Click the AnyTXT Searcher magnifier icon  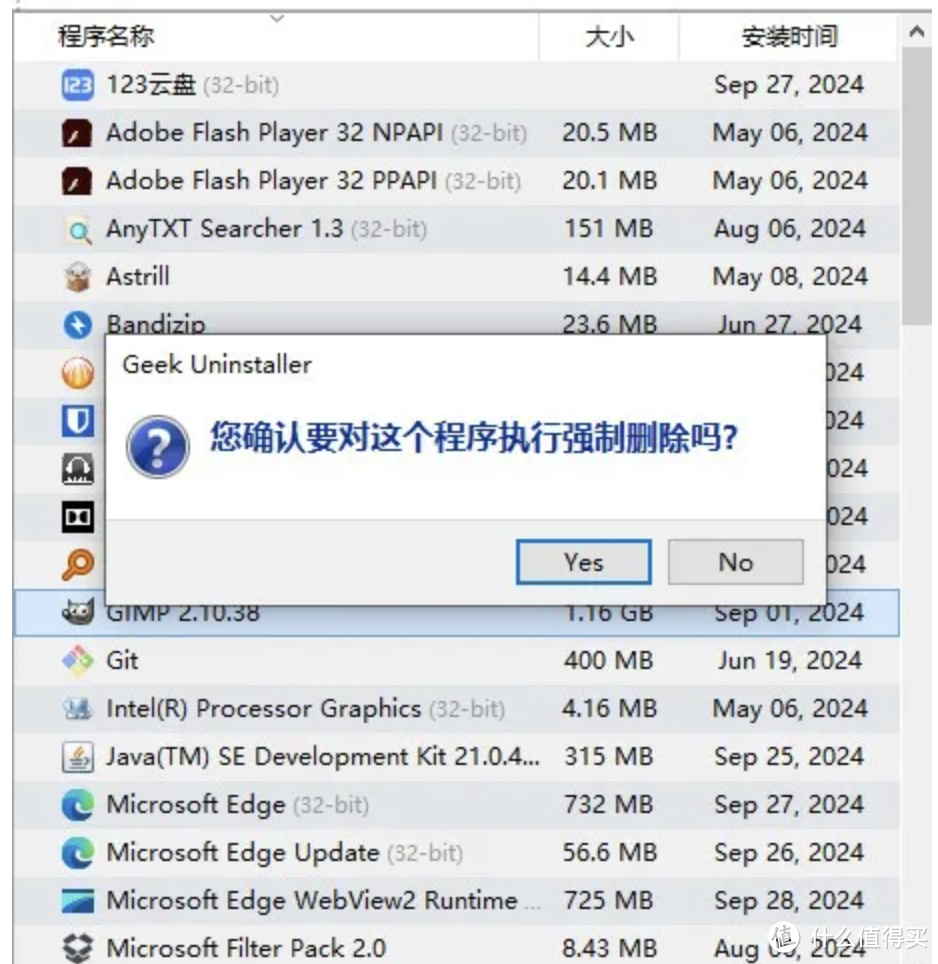[77, 229]
